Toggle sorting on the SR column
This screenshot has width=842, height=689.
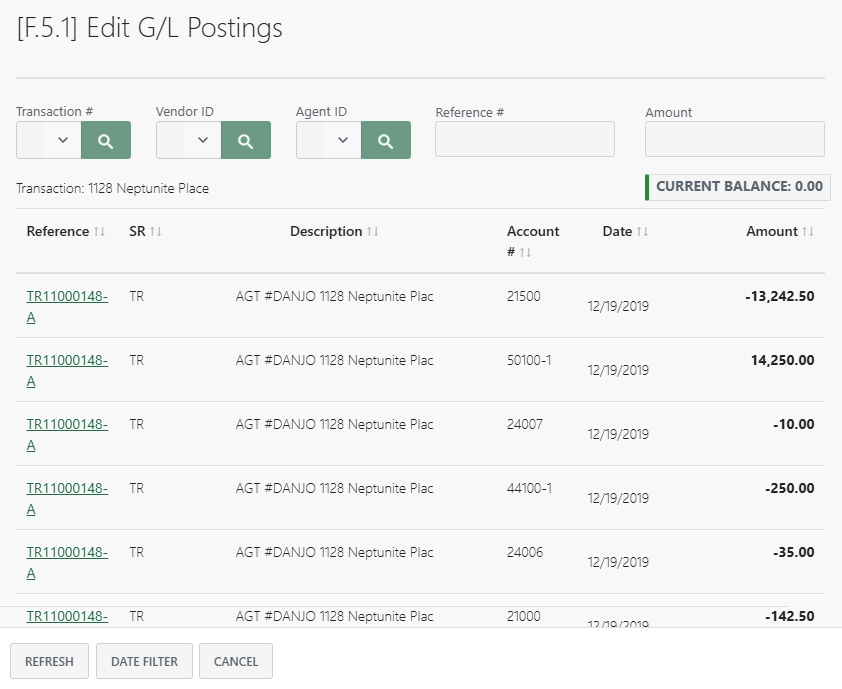point(157,231)
